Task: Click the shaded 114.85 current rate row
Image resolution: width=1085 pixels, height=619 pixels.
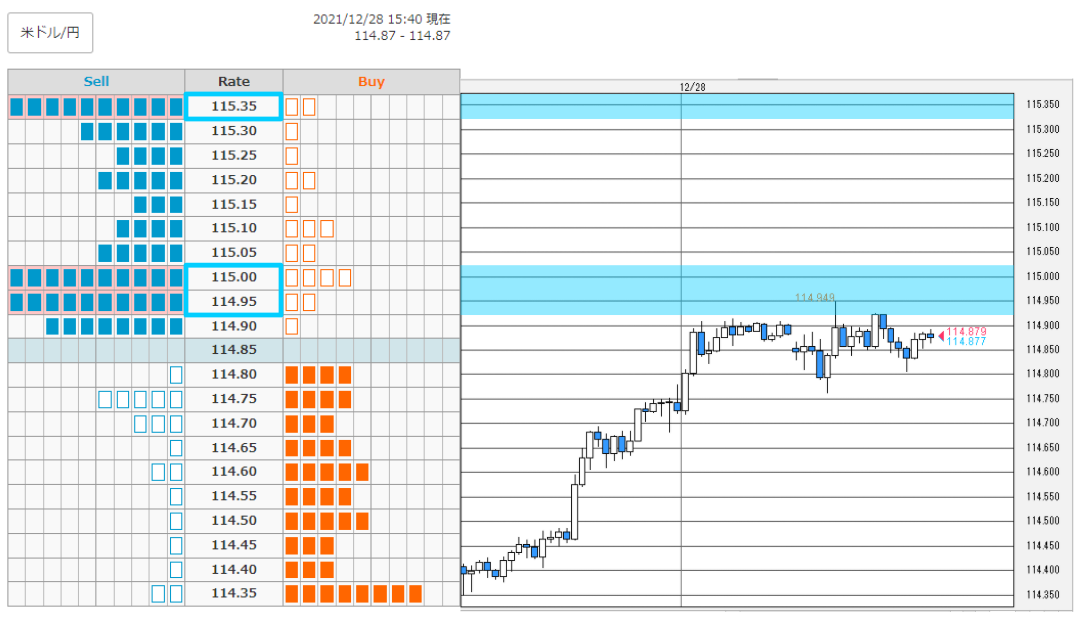Action: coord(234,350)
